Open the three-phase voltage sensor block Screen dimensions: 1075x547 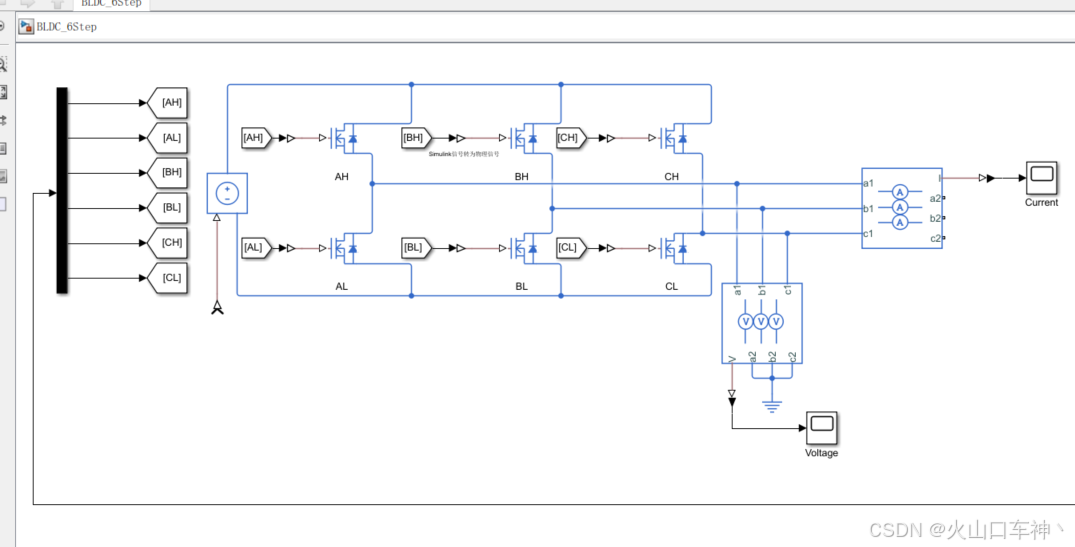click(762, 323)
